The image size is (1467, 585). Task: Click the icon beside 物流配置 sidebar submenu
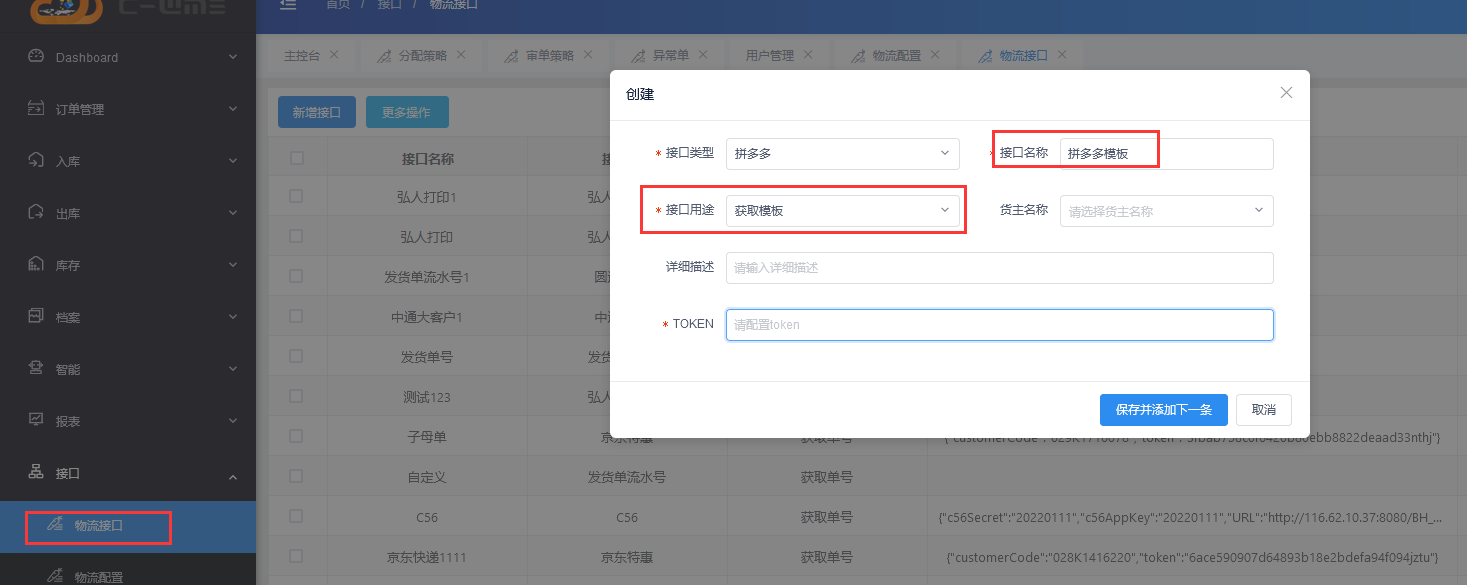tap(55, 577)
